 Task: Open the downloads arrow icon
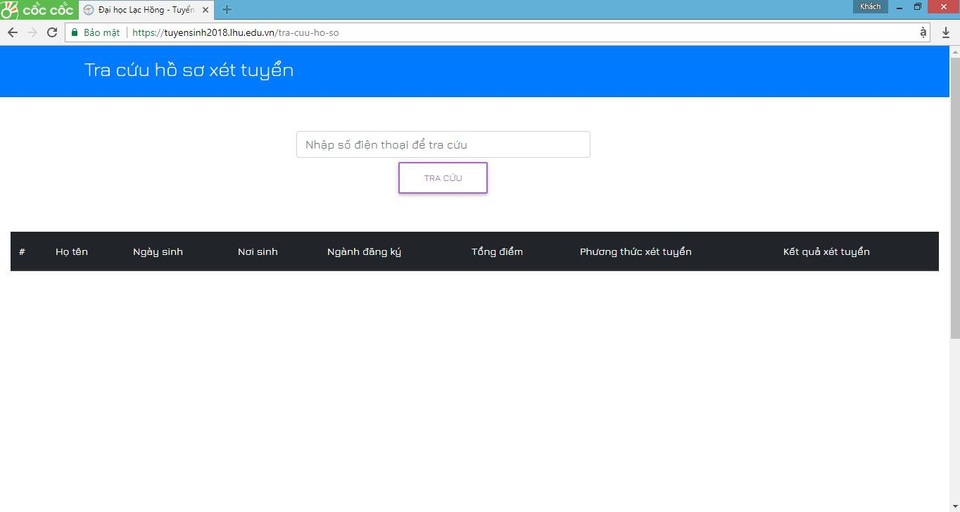(945, 32)
